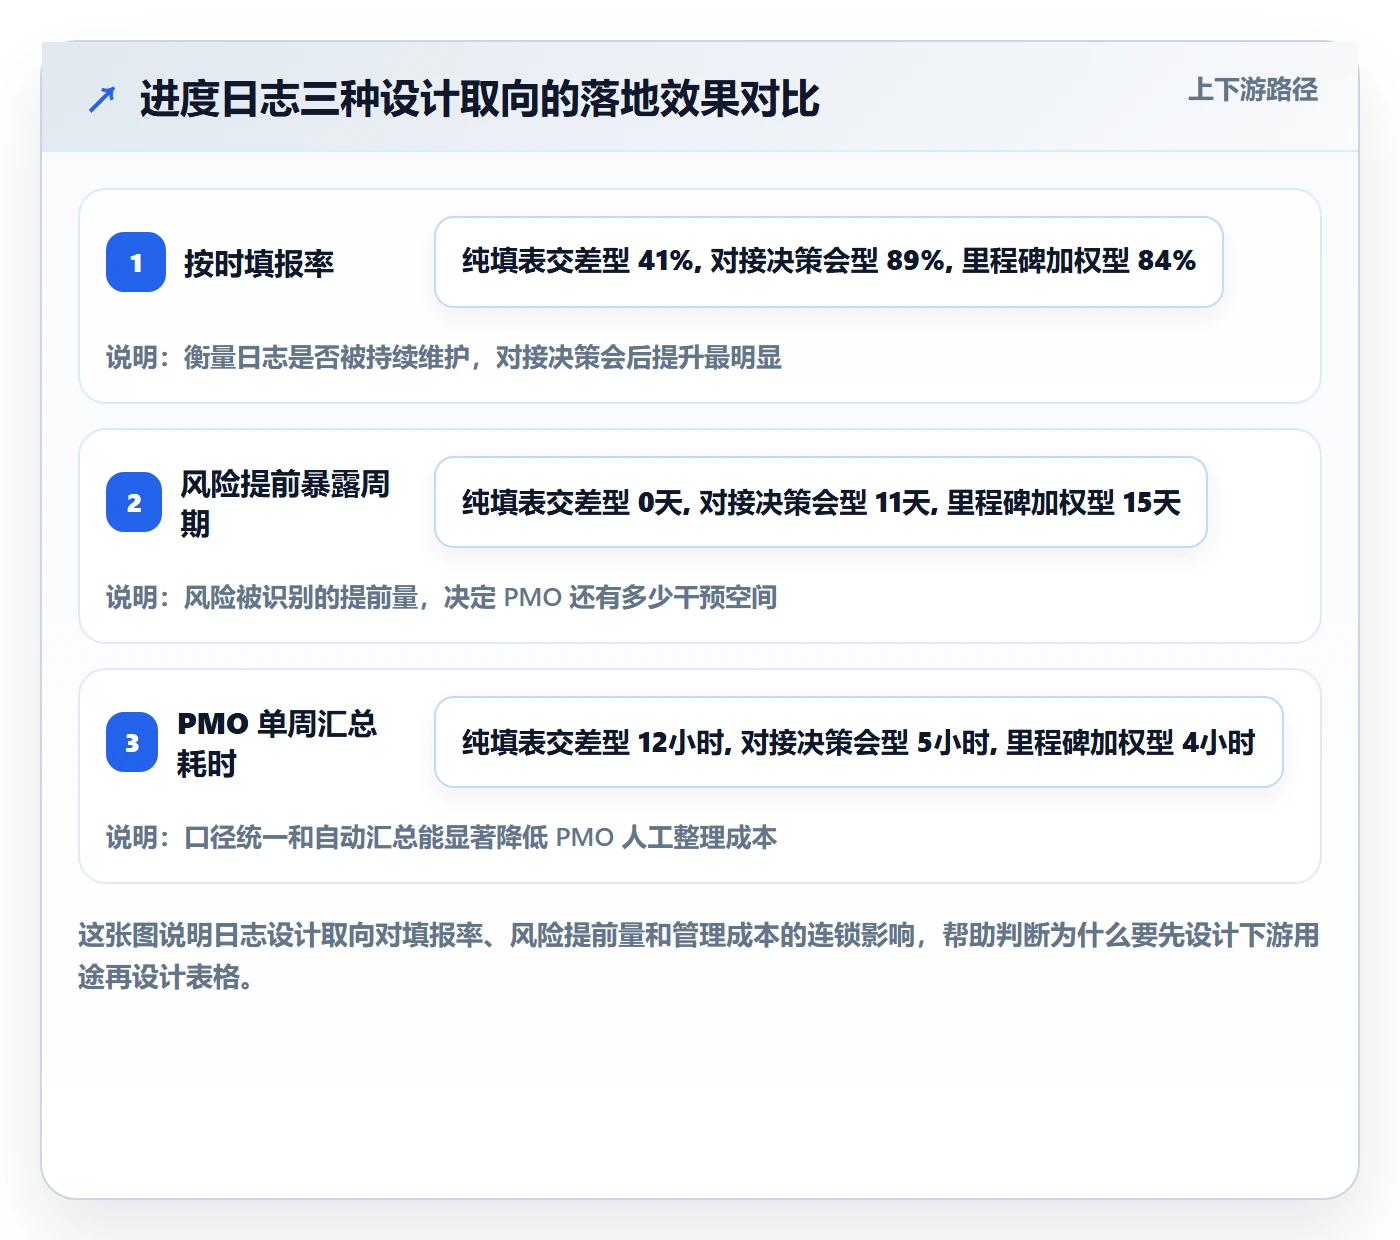Click the blue arrow icon beside the title
Viewport: 1400px width, 1240px height.
[102, 99]
